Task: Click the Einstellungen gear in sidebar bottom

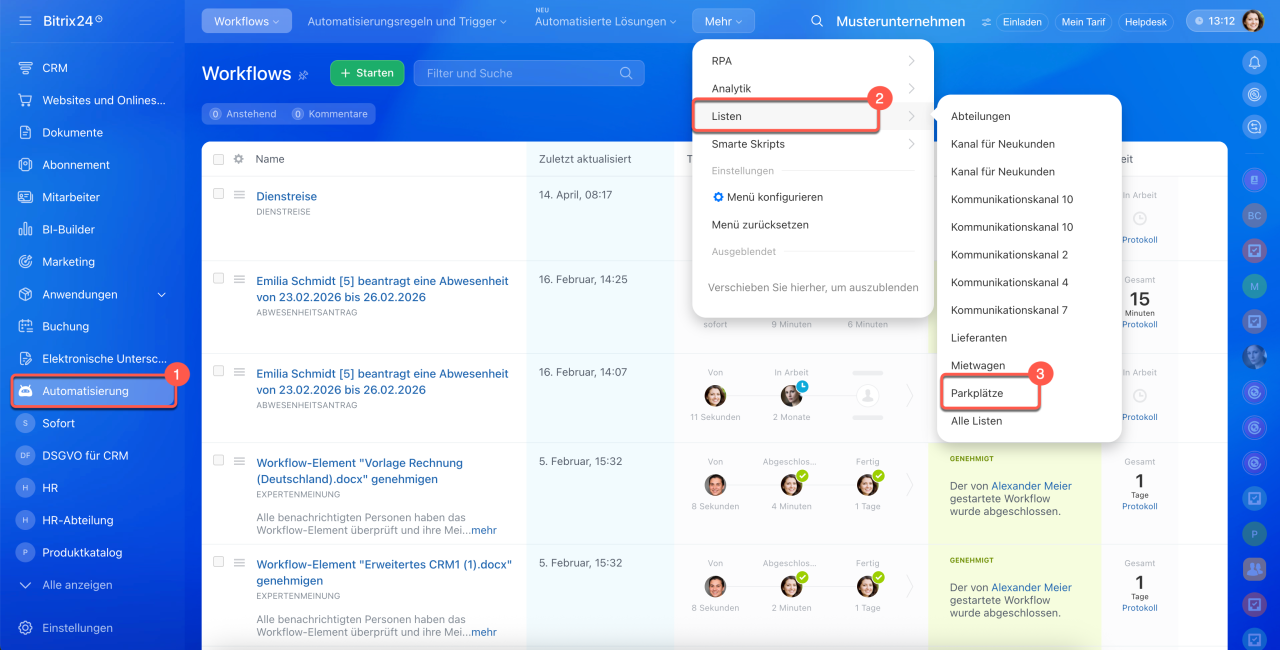Action: point(26,628)
